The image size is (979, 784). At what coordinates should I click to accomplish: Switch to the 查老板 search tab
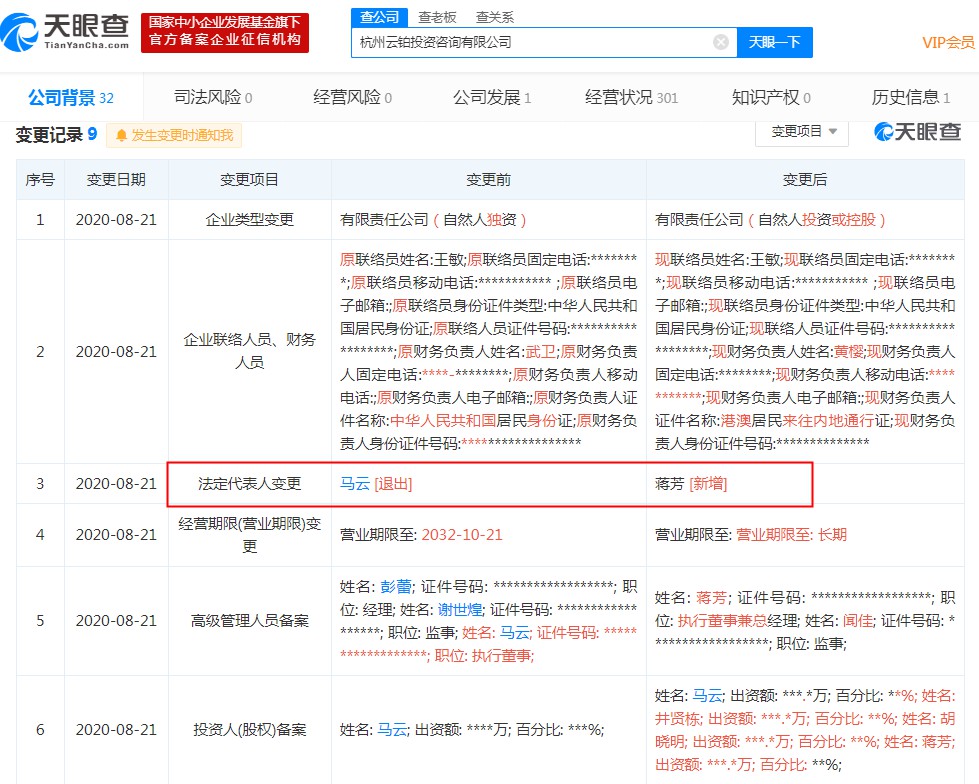437,17
